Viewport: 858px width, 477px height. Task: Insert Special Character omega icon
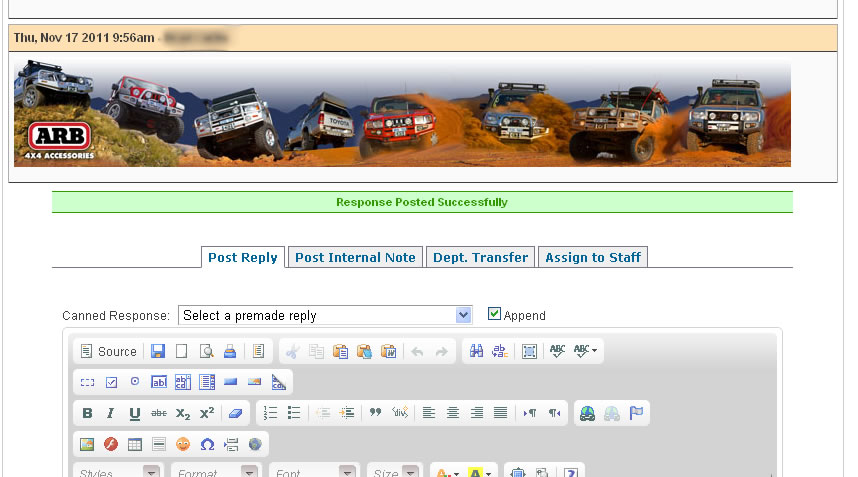(x=207, y=445)
